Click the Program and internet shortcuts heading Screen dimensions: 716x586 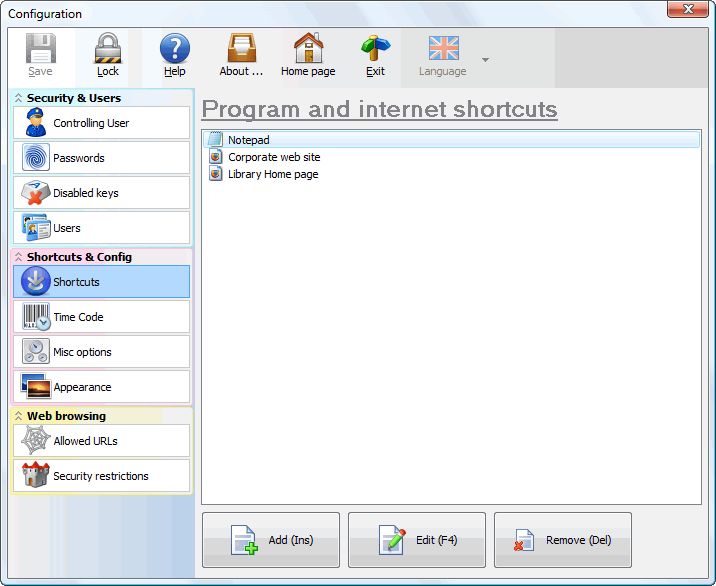click(379, 109)
